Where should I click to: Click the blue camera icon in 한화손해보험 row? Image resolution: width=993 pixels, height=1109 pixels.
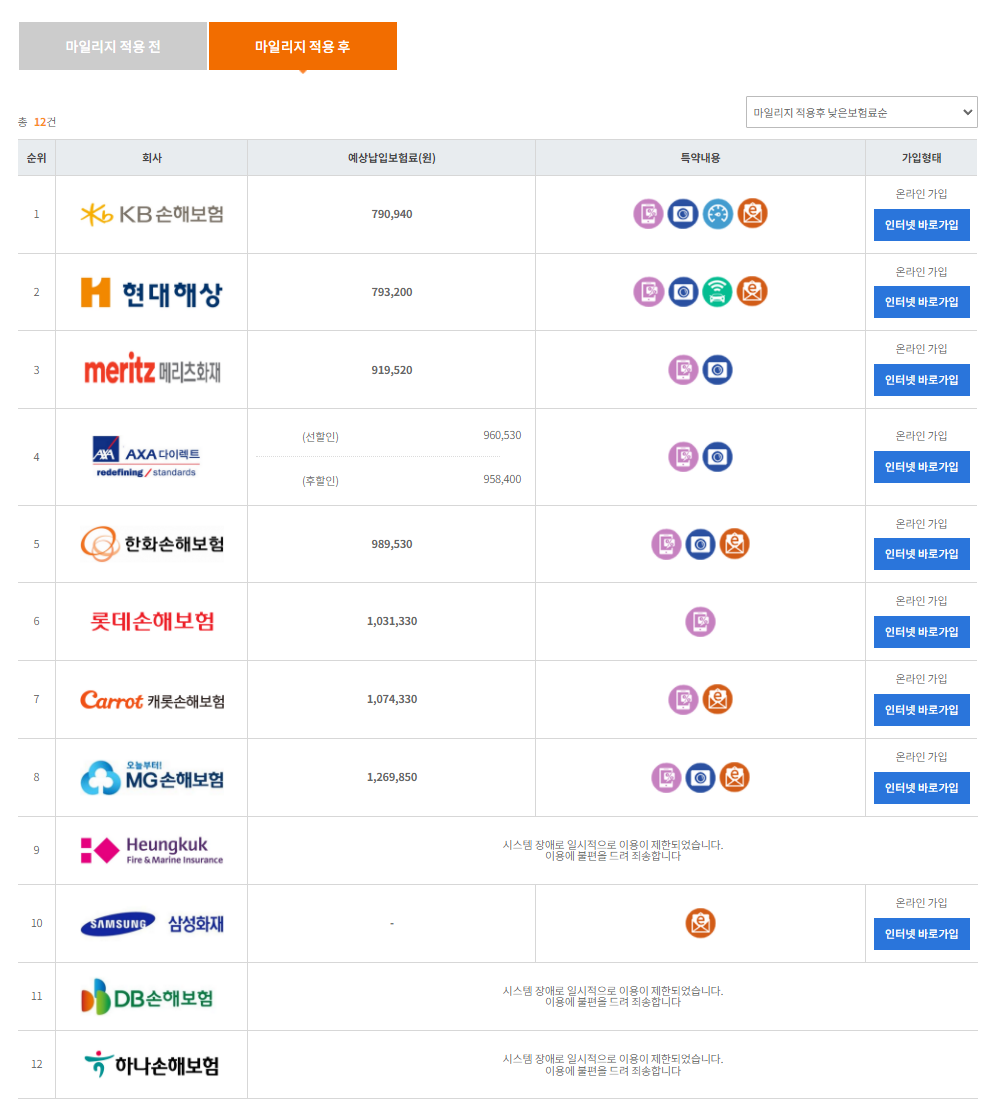[700, 544]
